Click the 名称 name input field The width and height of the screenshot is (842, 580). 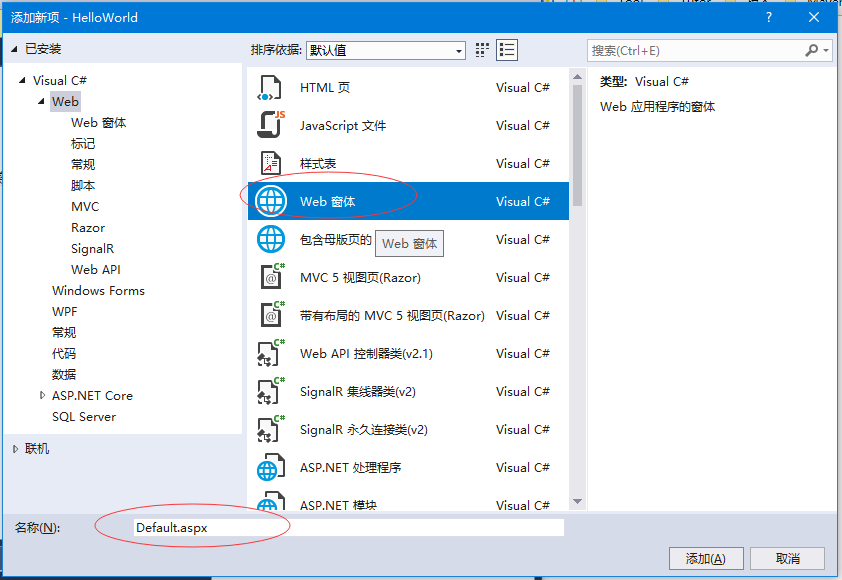point(348,527)
